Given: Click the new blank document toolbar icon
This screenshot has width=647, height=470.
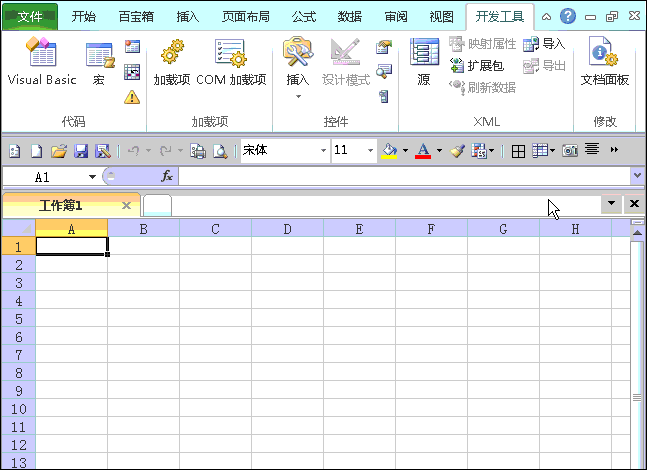Looking at the screenshot, I should [37, 151].
